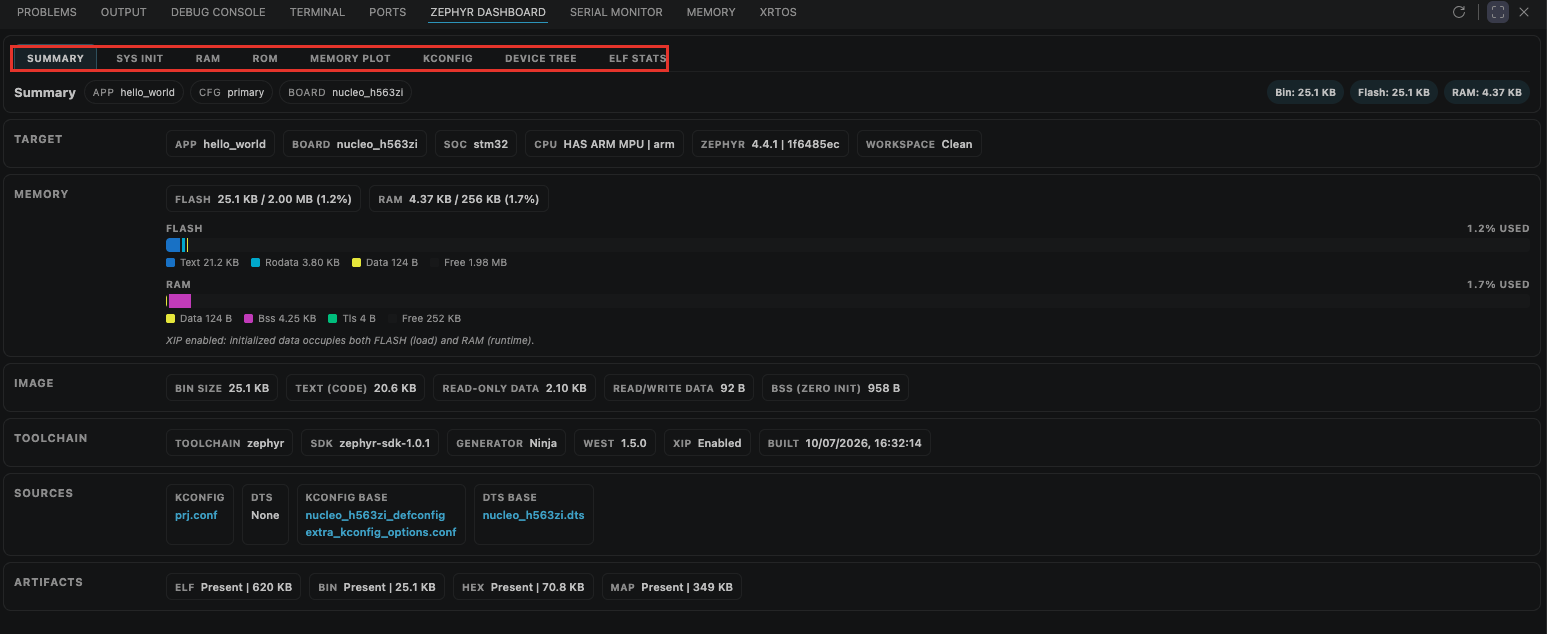Click the XIP Enabled chip
Screen dimensions: 1547x634
(707, 443)
